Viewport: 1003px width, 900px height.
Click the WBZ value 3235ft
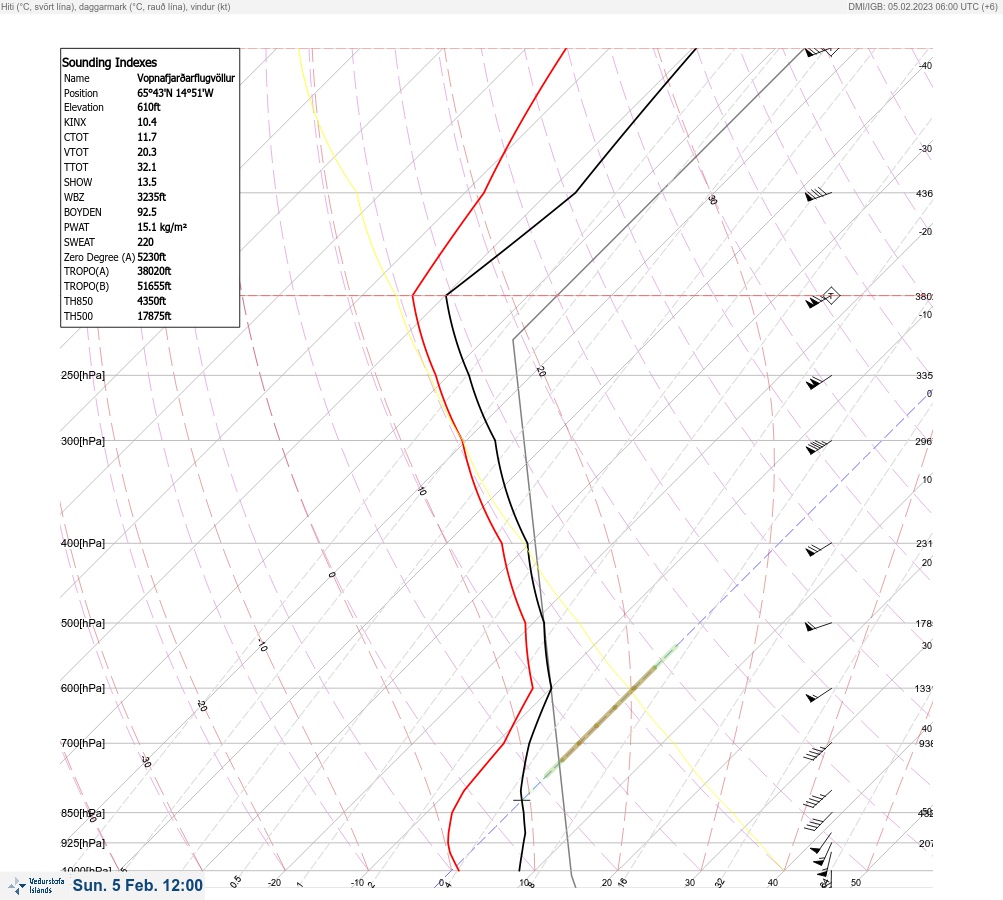coord(152,197)
